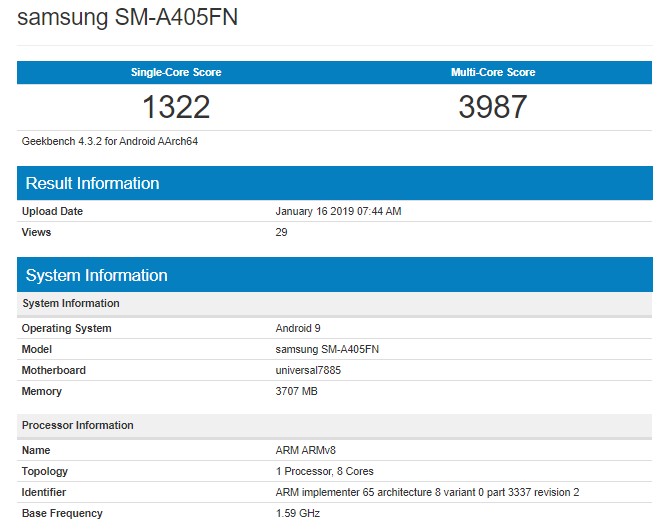Viewport: 663px width, 530px height.
Task: Select the Single-Core Score header
Action: [176, 72]
